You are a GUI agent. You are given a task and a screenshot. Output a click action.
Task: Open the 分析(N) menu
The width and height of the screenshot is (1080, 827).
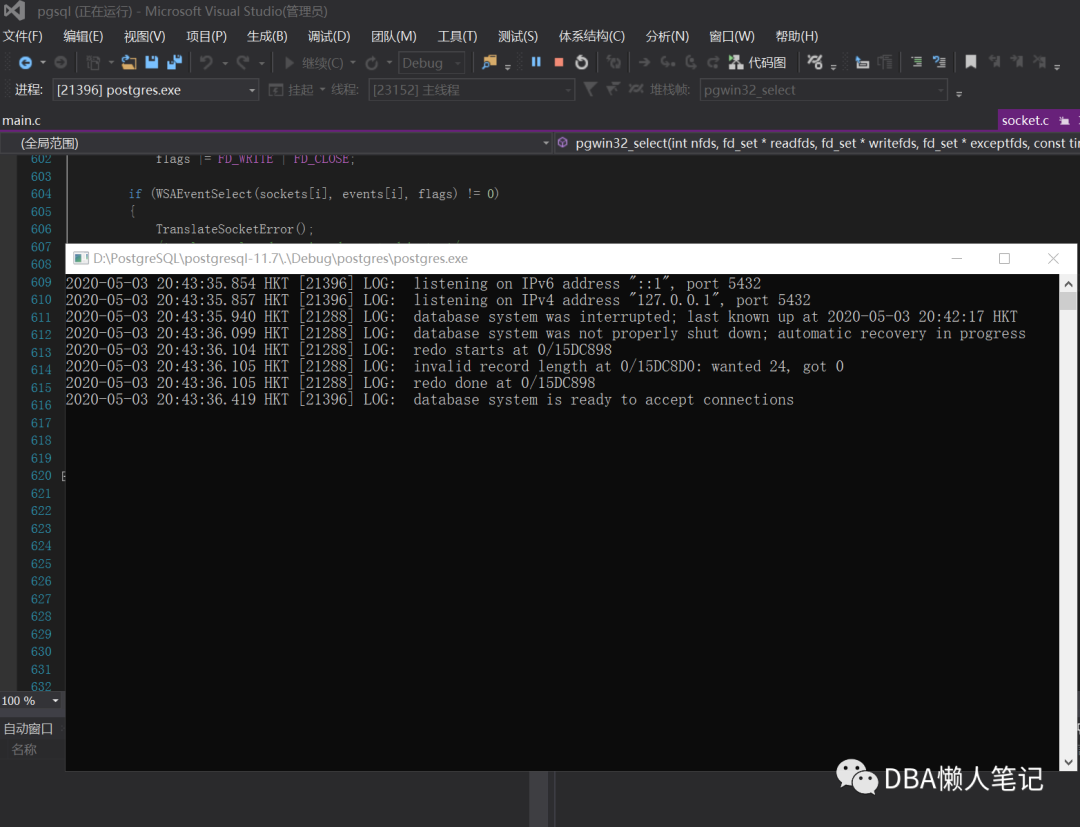(667, 36)
